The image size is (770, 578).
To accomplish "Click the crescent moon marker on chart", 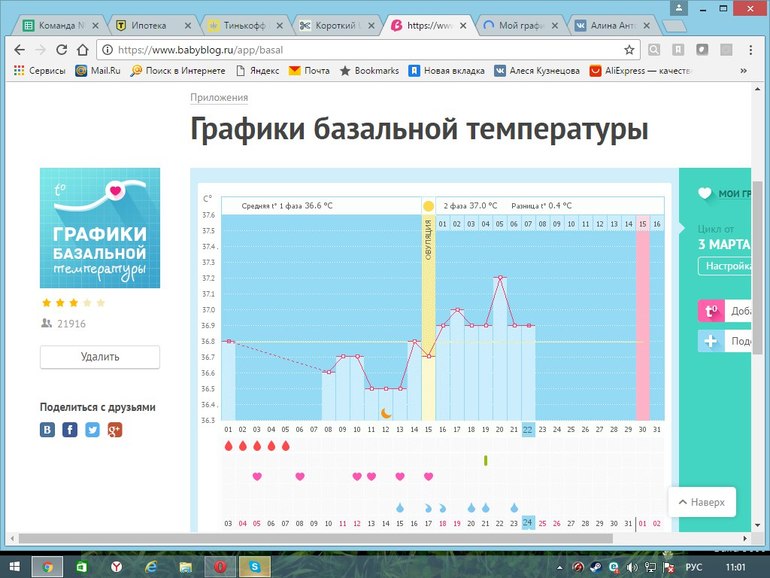I will pyautogui.click(x=385, y=412).
